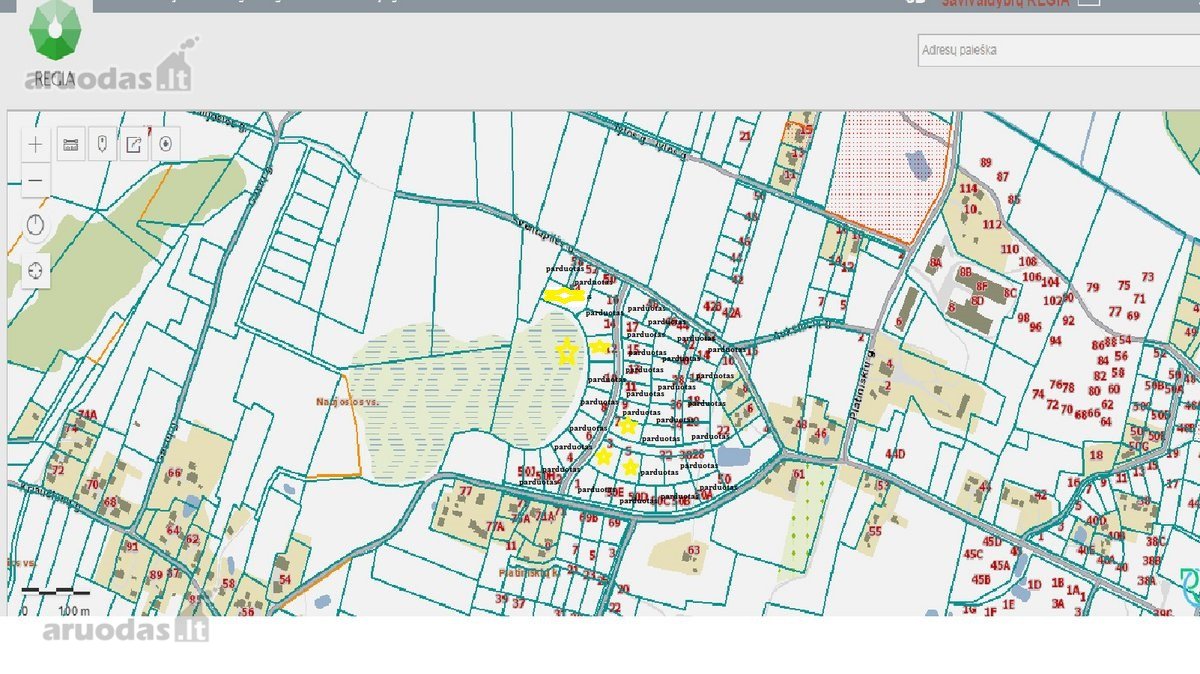Center map on my location
Image resolution: width=1200 pixels, height=674 pixels.
point(36,270)
